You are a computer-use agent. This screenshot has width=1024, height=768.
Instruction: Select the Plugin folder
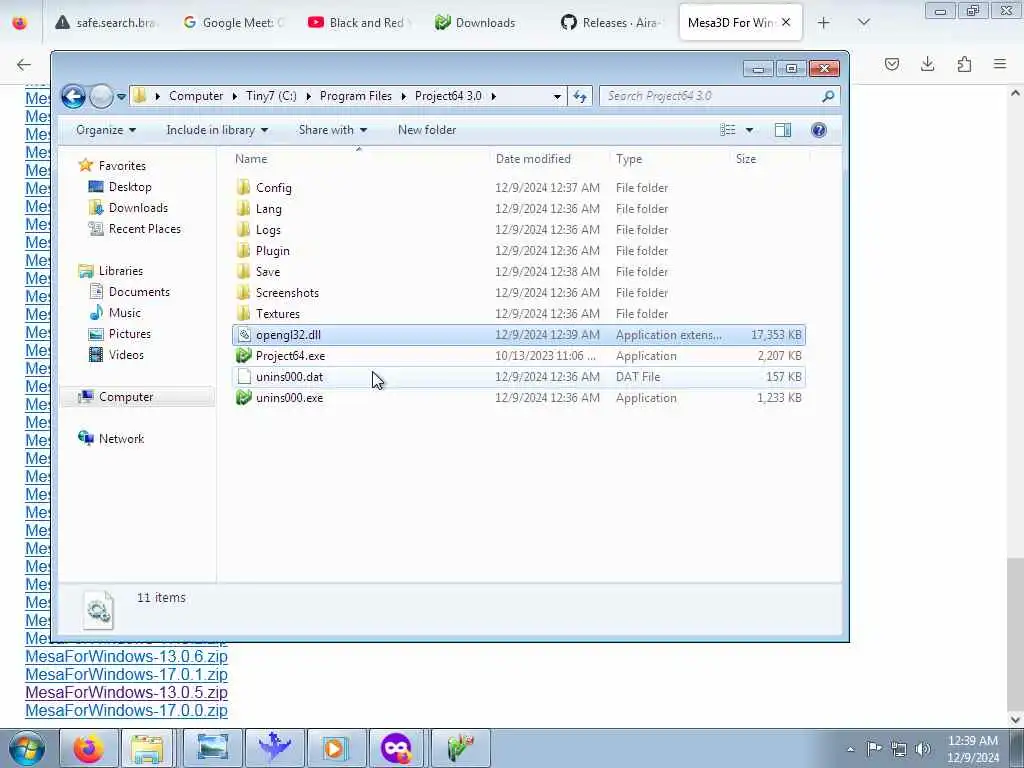(x=519, y=251)
